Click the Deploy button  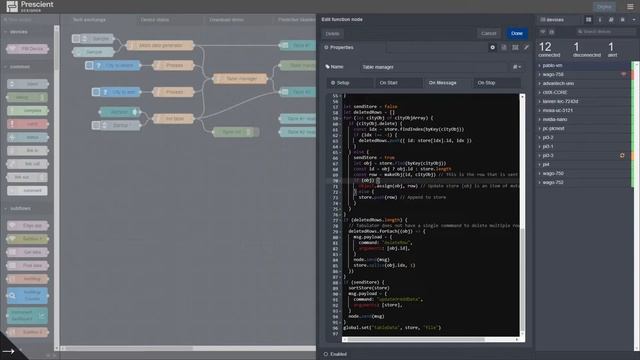click(604, 7)
